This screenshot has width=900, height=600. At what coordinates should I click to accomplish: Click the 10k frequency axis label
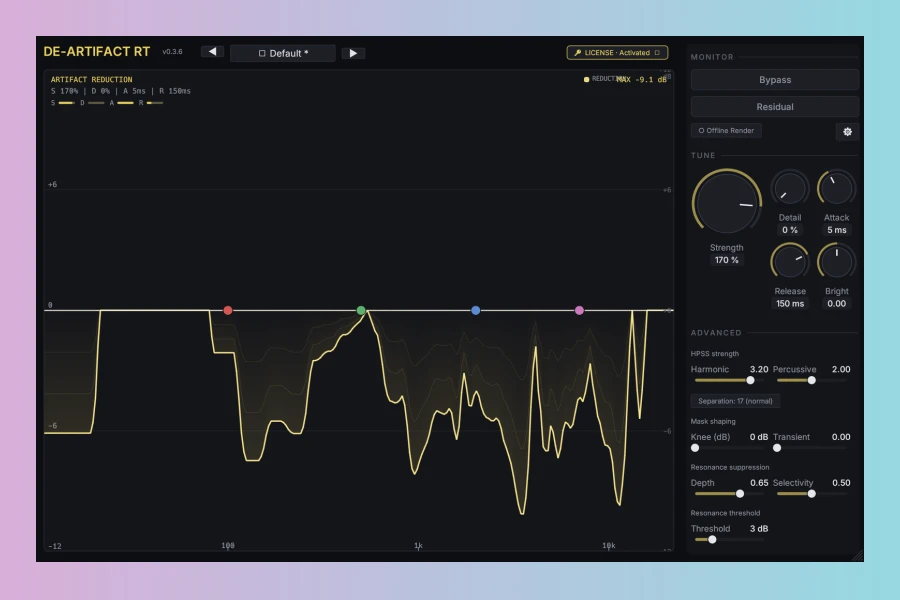tap(608, 545)
